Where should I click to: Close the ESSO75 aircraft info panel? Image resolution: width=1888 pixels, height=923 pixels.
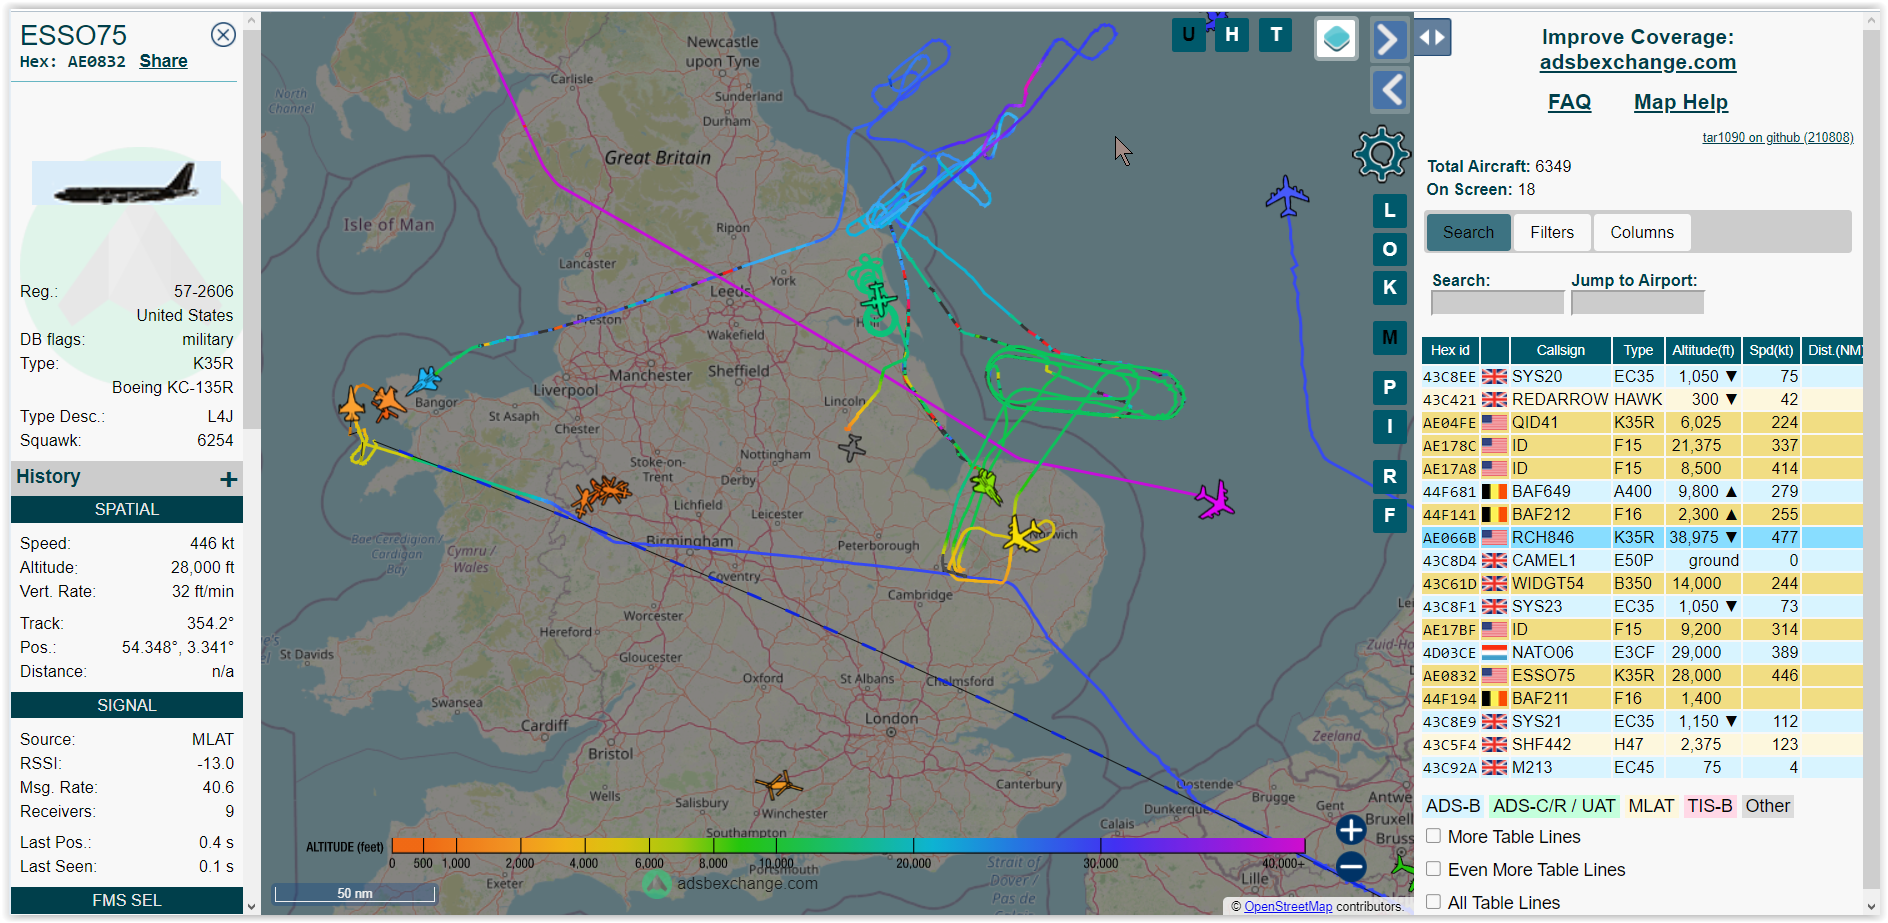pos(223,35)
